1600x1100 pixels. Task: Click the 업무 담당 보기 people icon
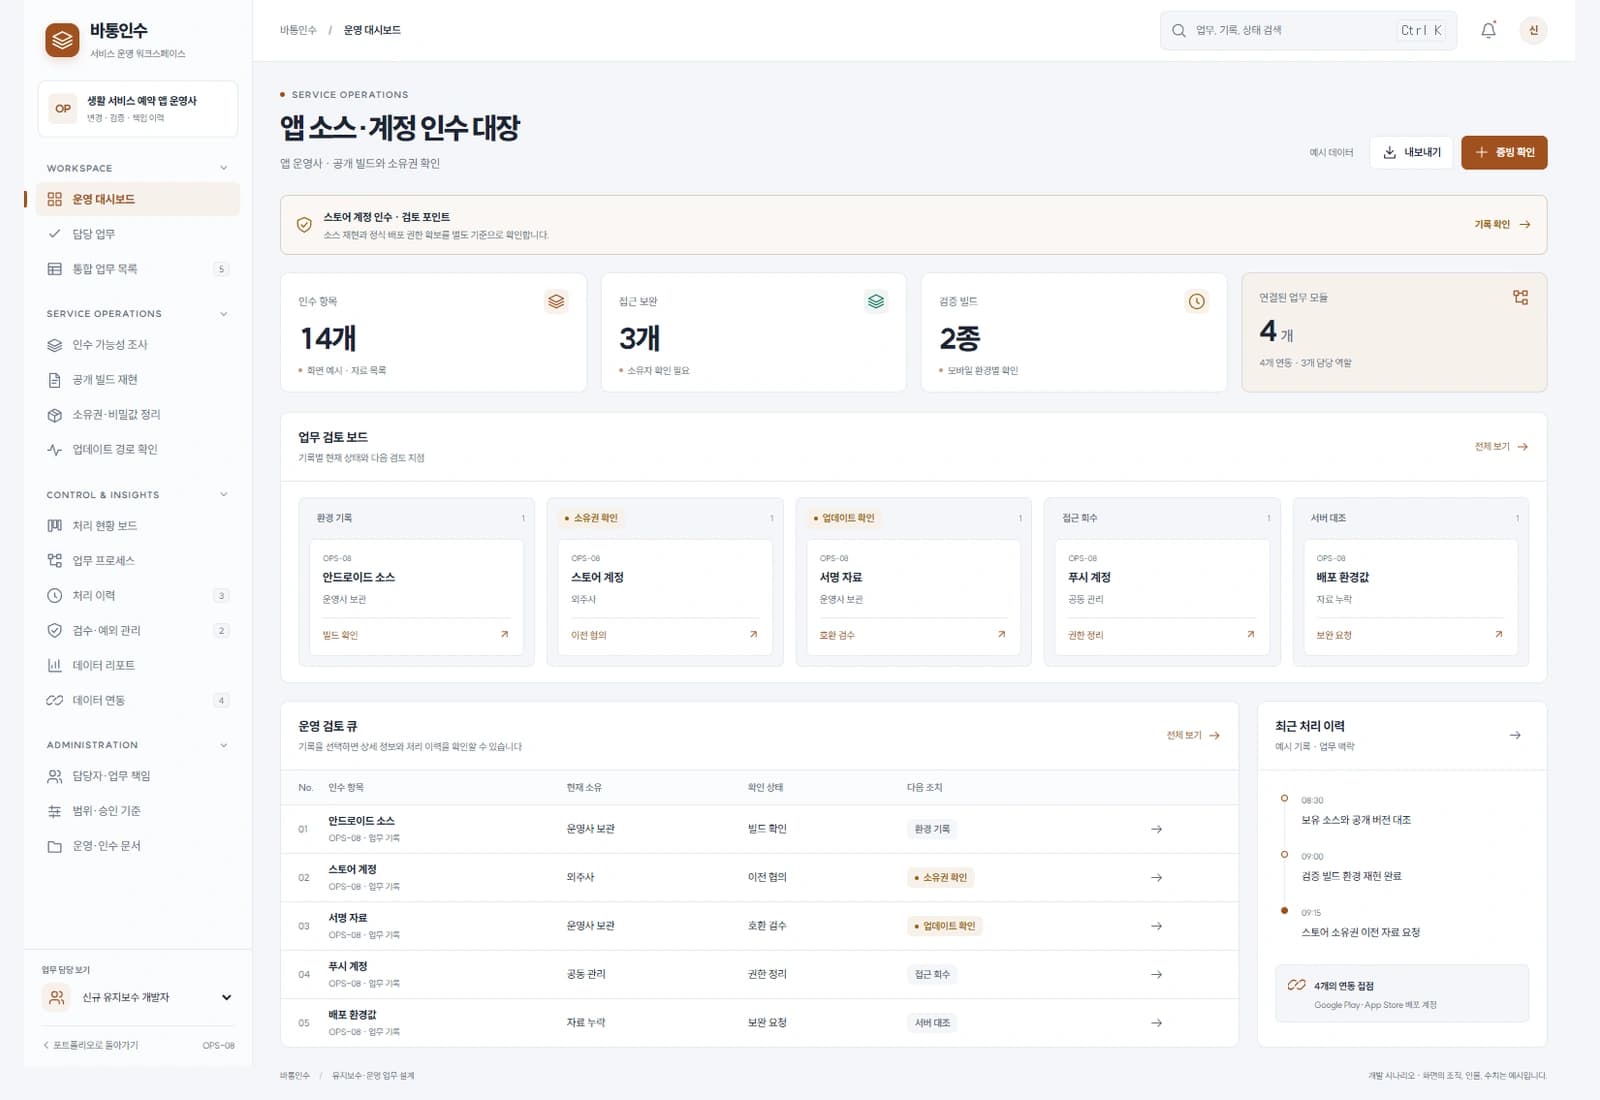tap(56, 997)
